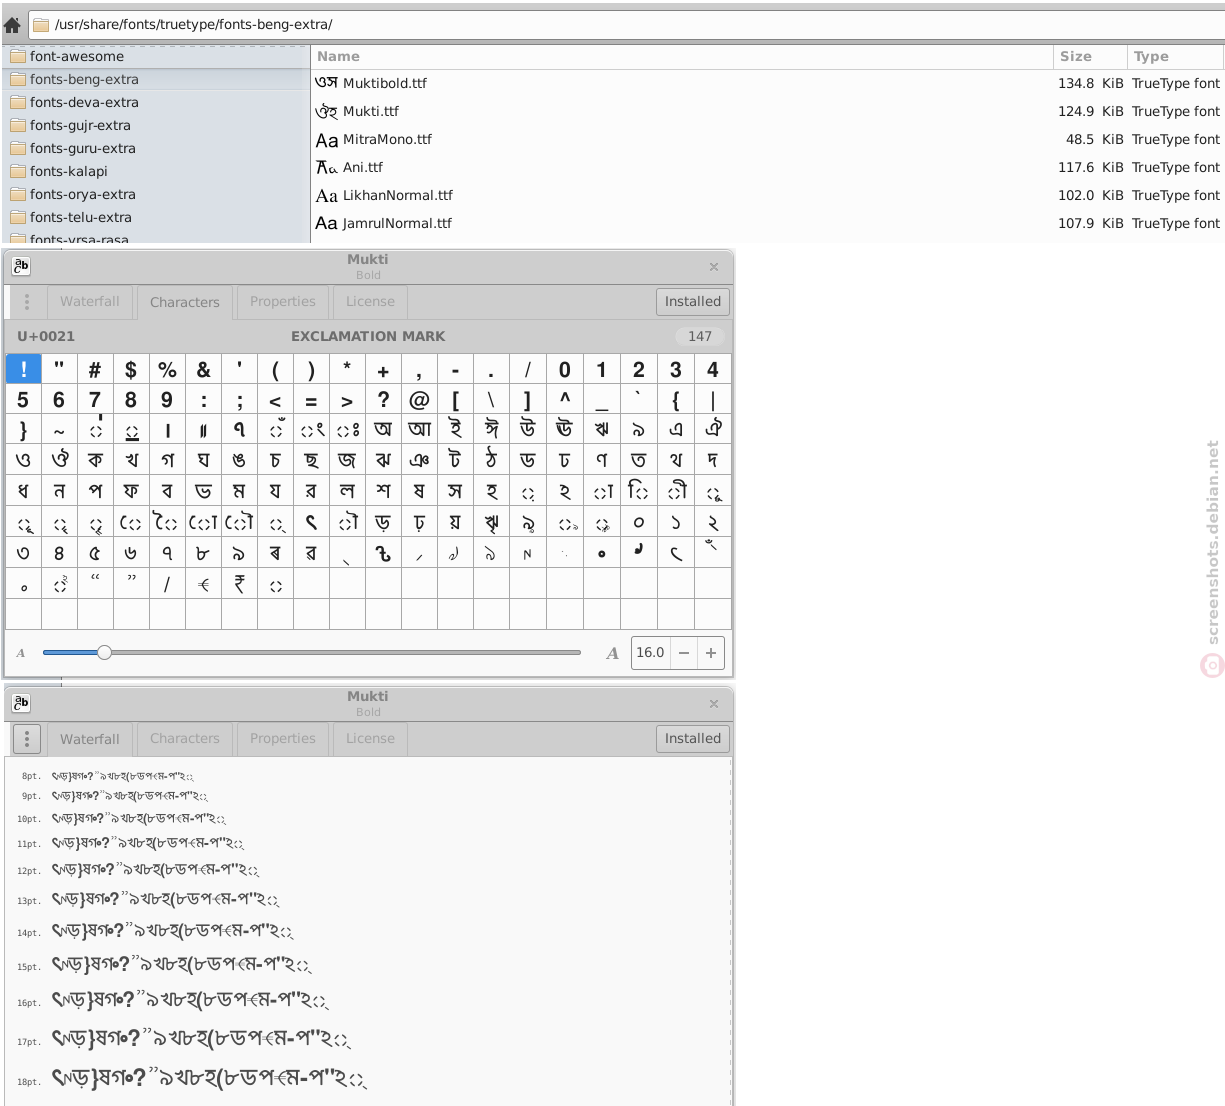This screenshot has width=1225, height=1106.
Task: Open License tab in lower window
Action: [370, 738]
